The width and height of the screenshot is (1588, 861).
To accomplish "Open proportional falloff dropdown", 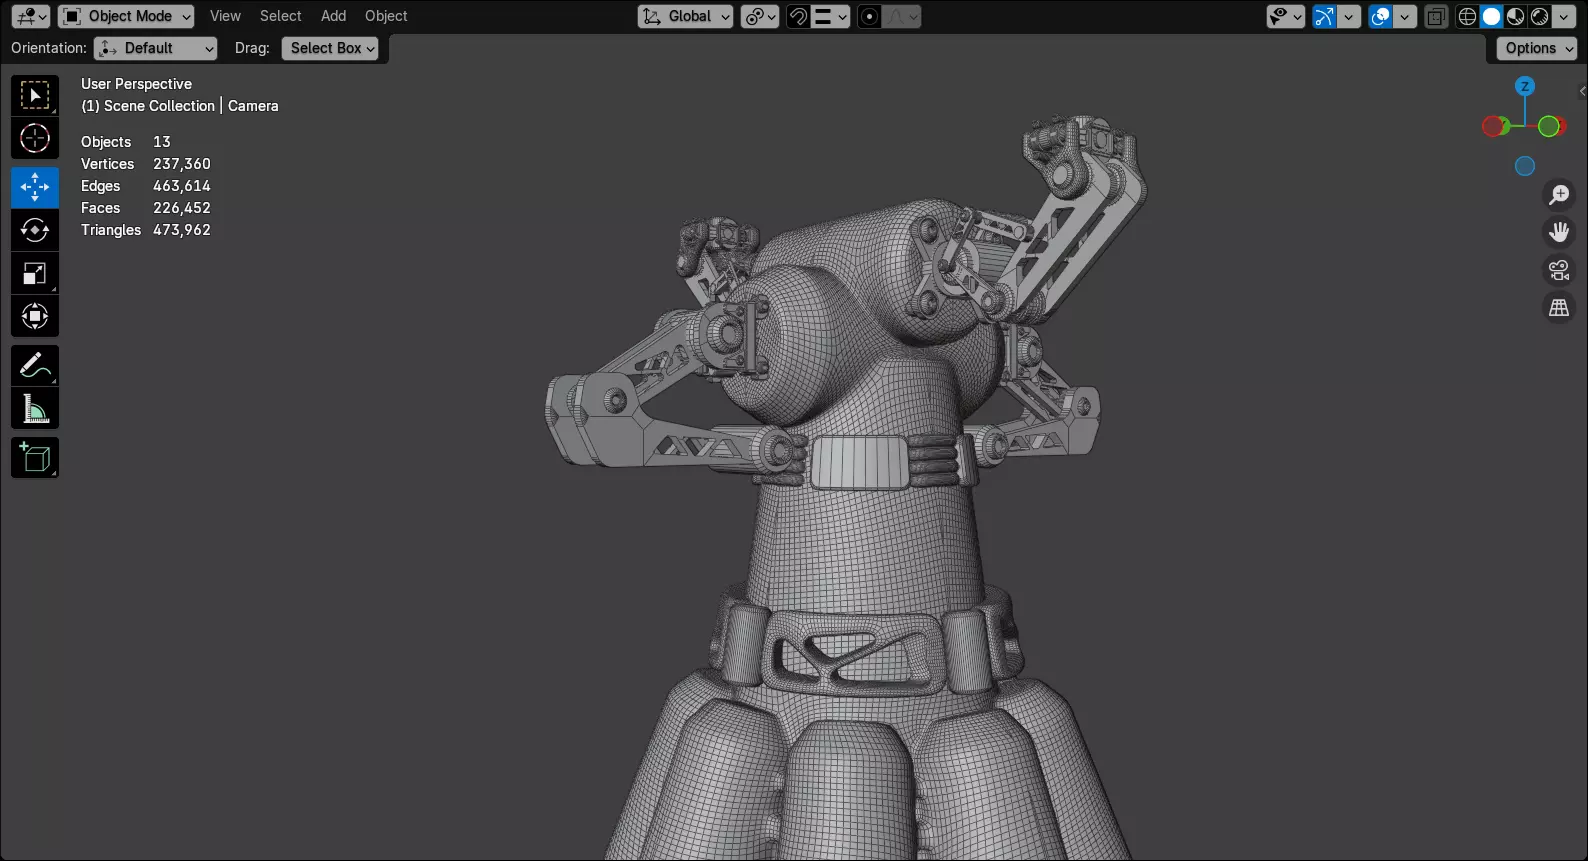I will point(902,16).
